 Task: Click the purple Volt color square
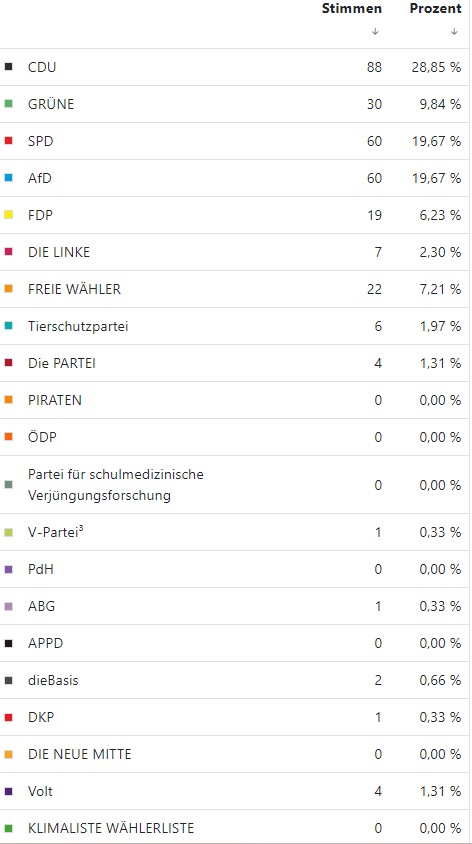click(8, 791)
